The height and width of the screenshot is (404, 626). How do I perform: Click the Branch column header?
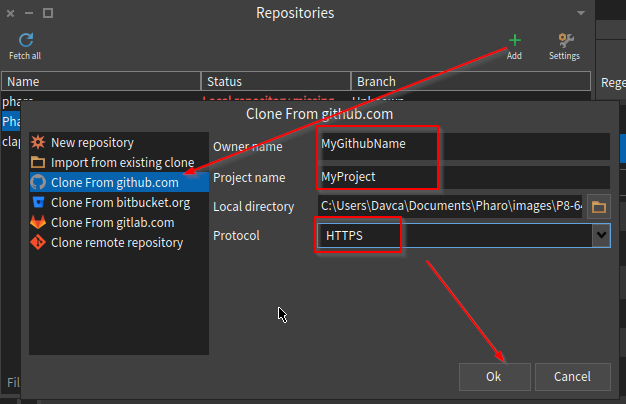click(x=420, y=81)
